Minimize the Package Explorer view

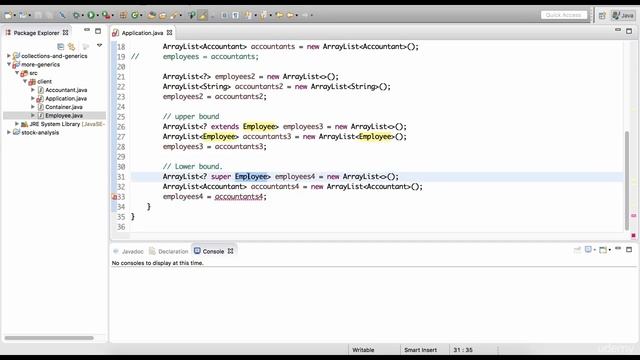click(x=87, y=30)
